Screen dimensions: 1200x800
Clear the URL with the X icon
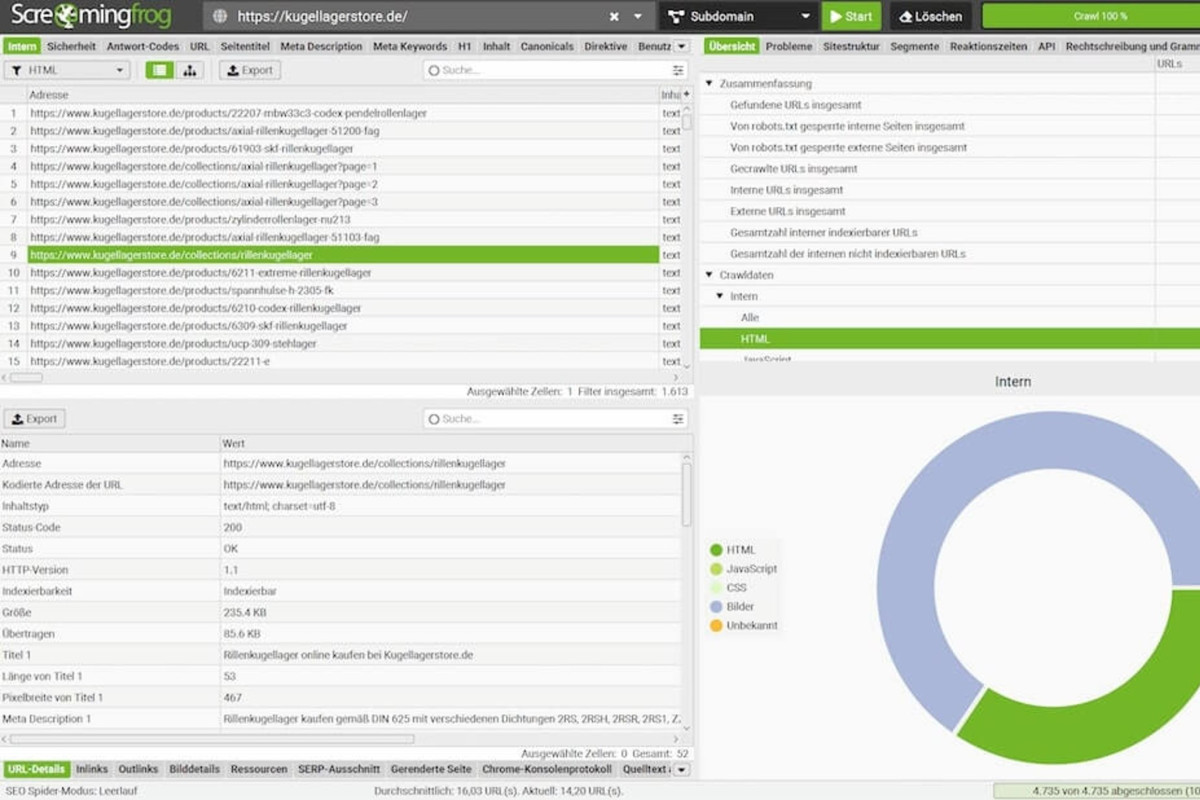click(614, 17)
